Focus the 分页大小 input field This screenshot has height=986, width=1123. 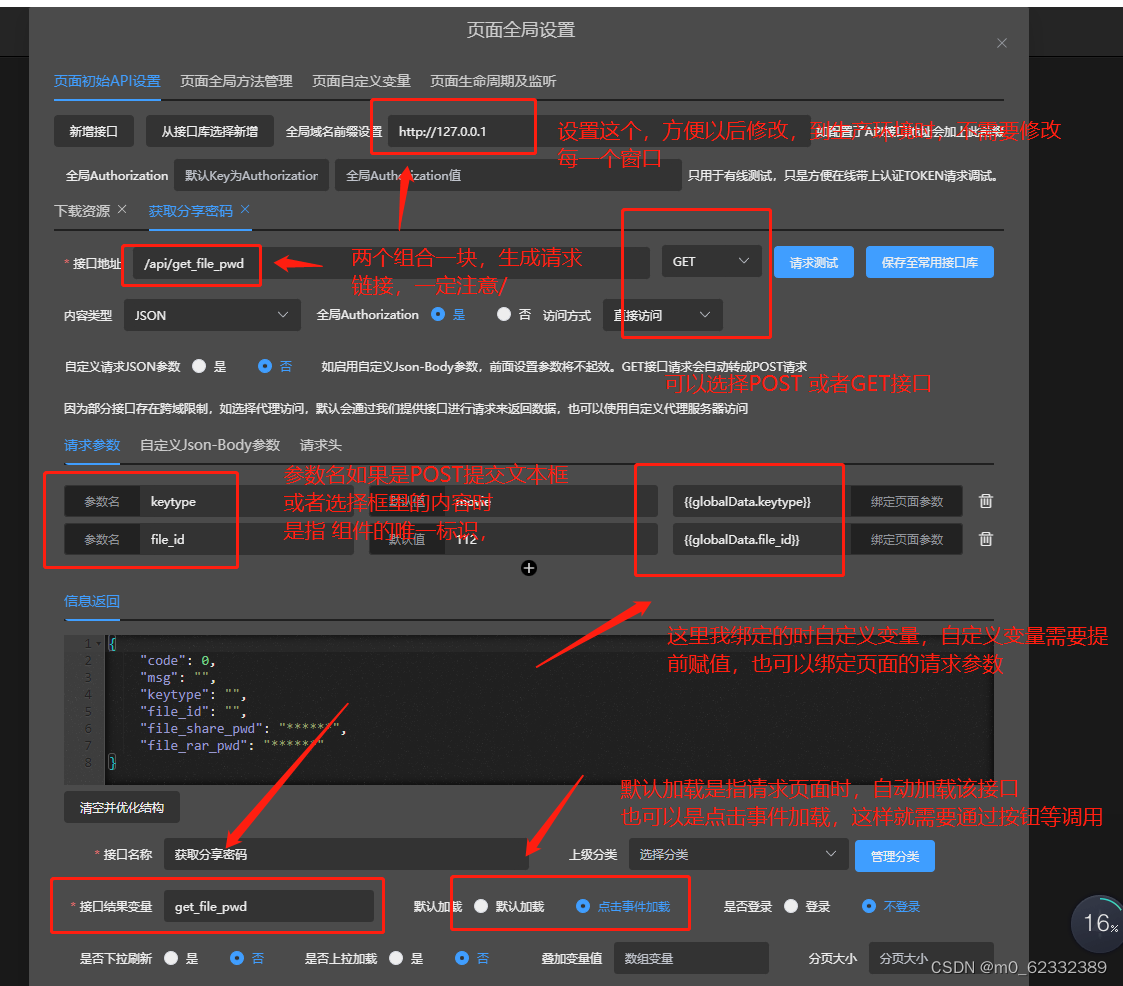(x=931, y=958)
